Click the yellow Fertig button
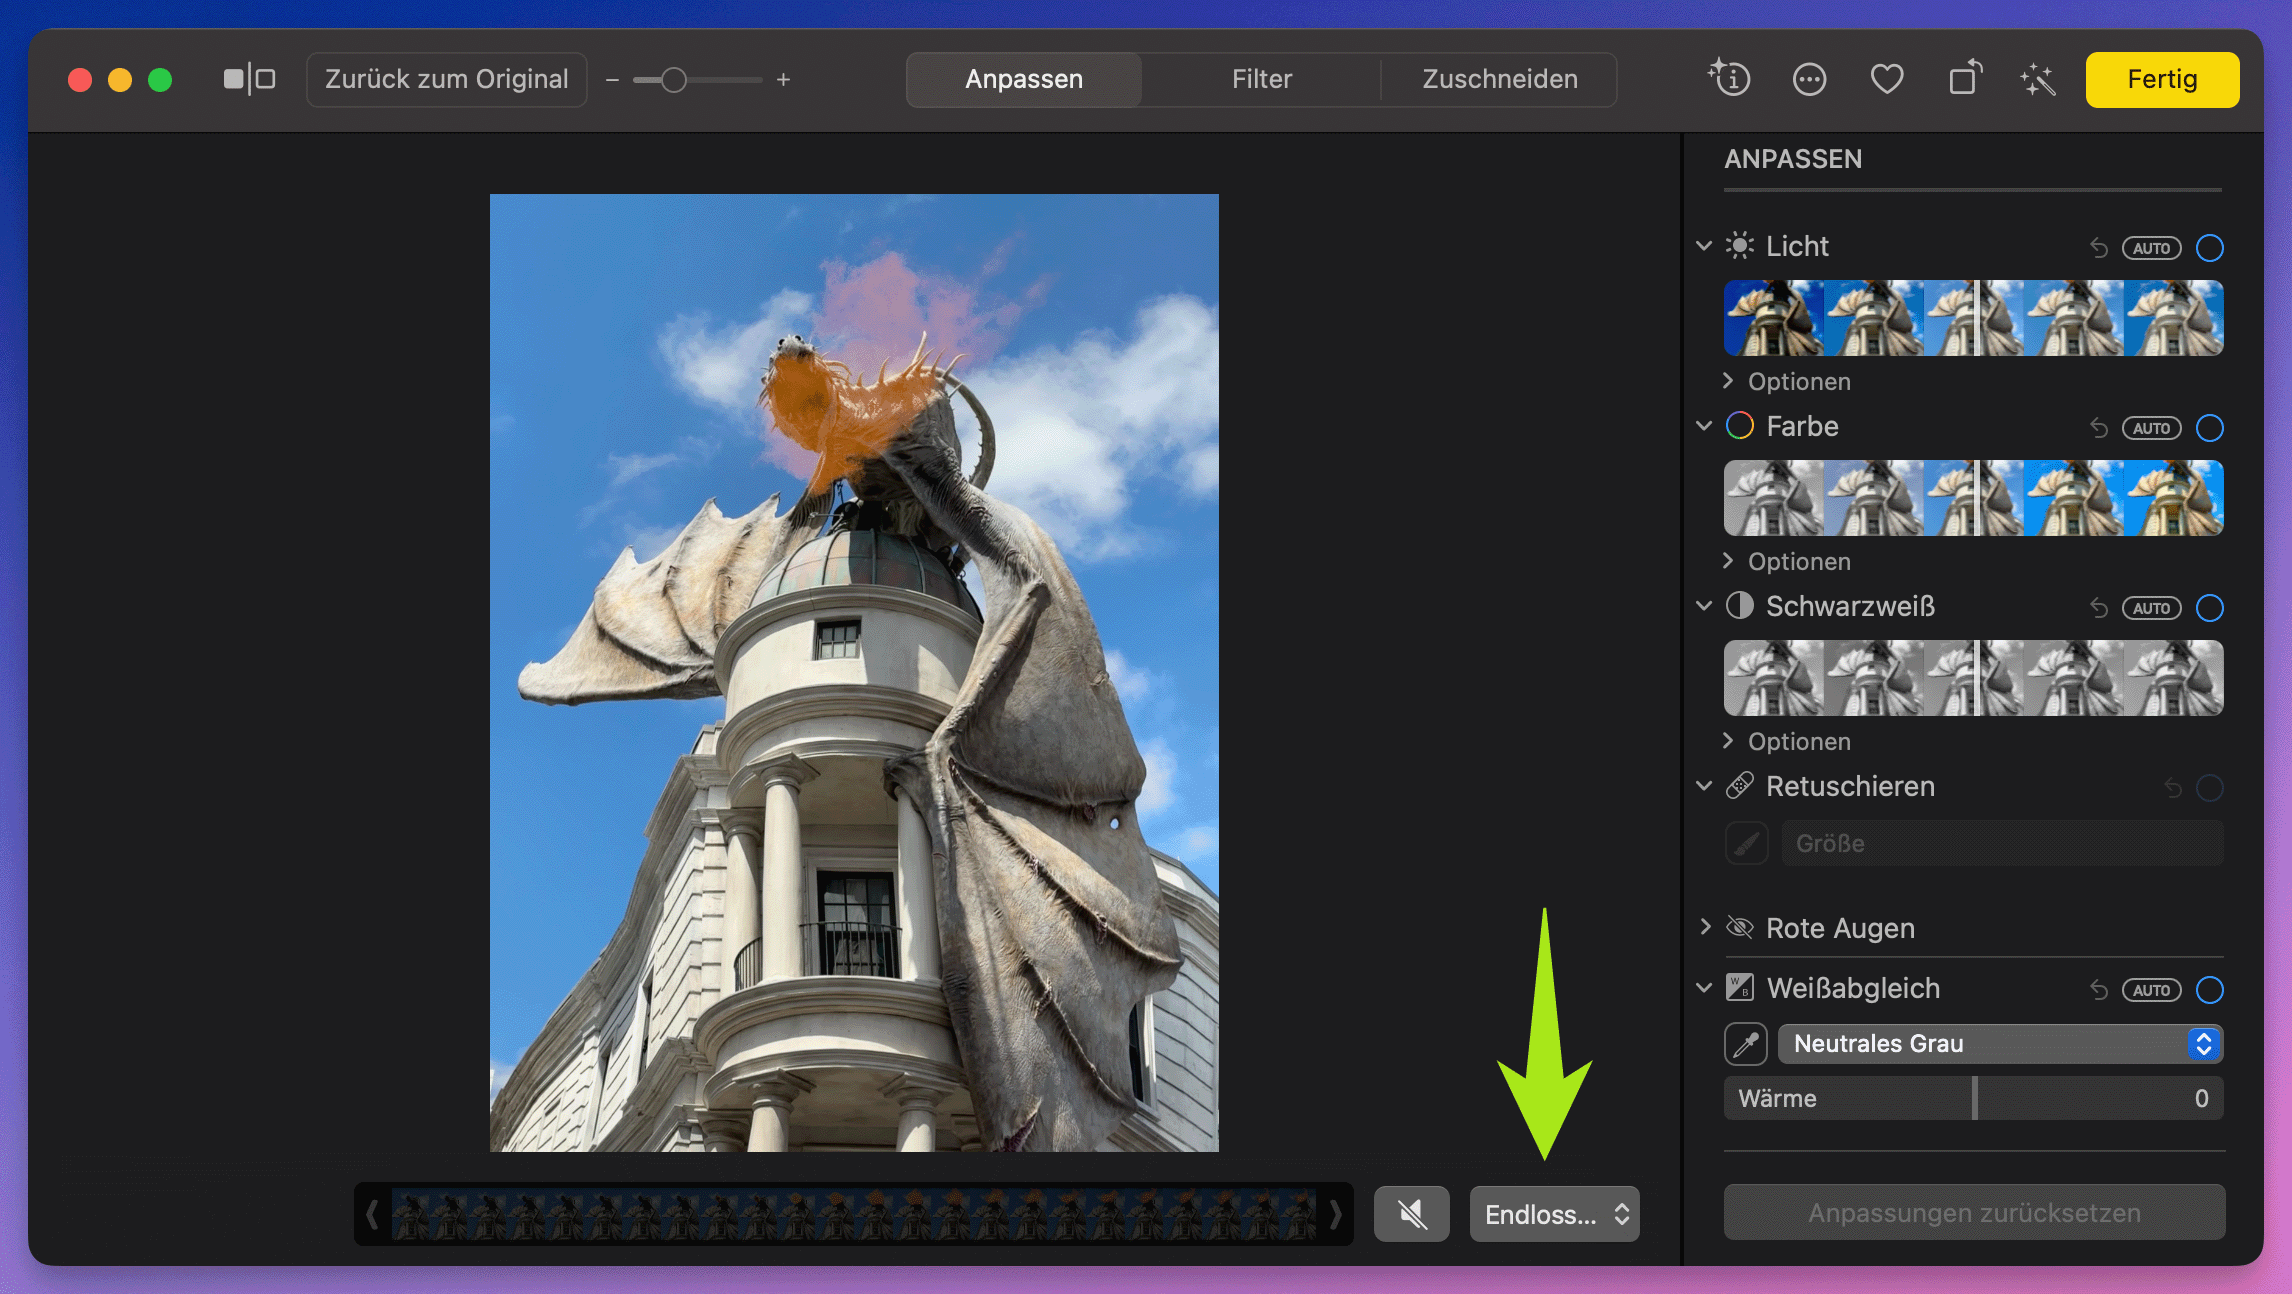The image size is (2292, 1294). 2162,79
